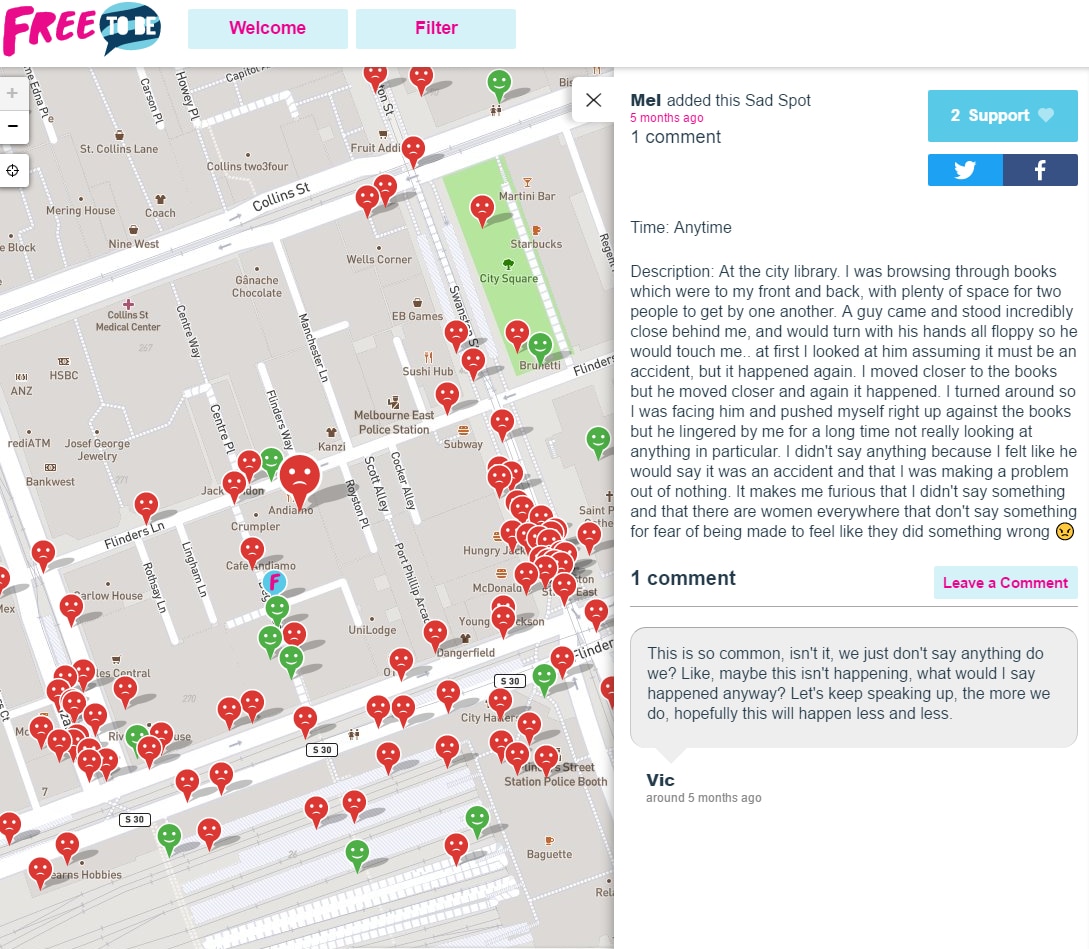The height and width of the screenshot is (949, 1089).
Task: Locate my position with crosshair button
Action: [x=13, y=171]
